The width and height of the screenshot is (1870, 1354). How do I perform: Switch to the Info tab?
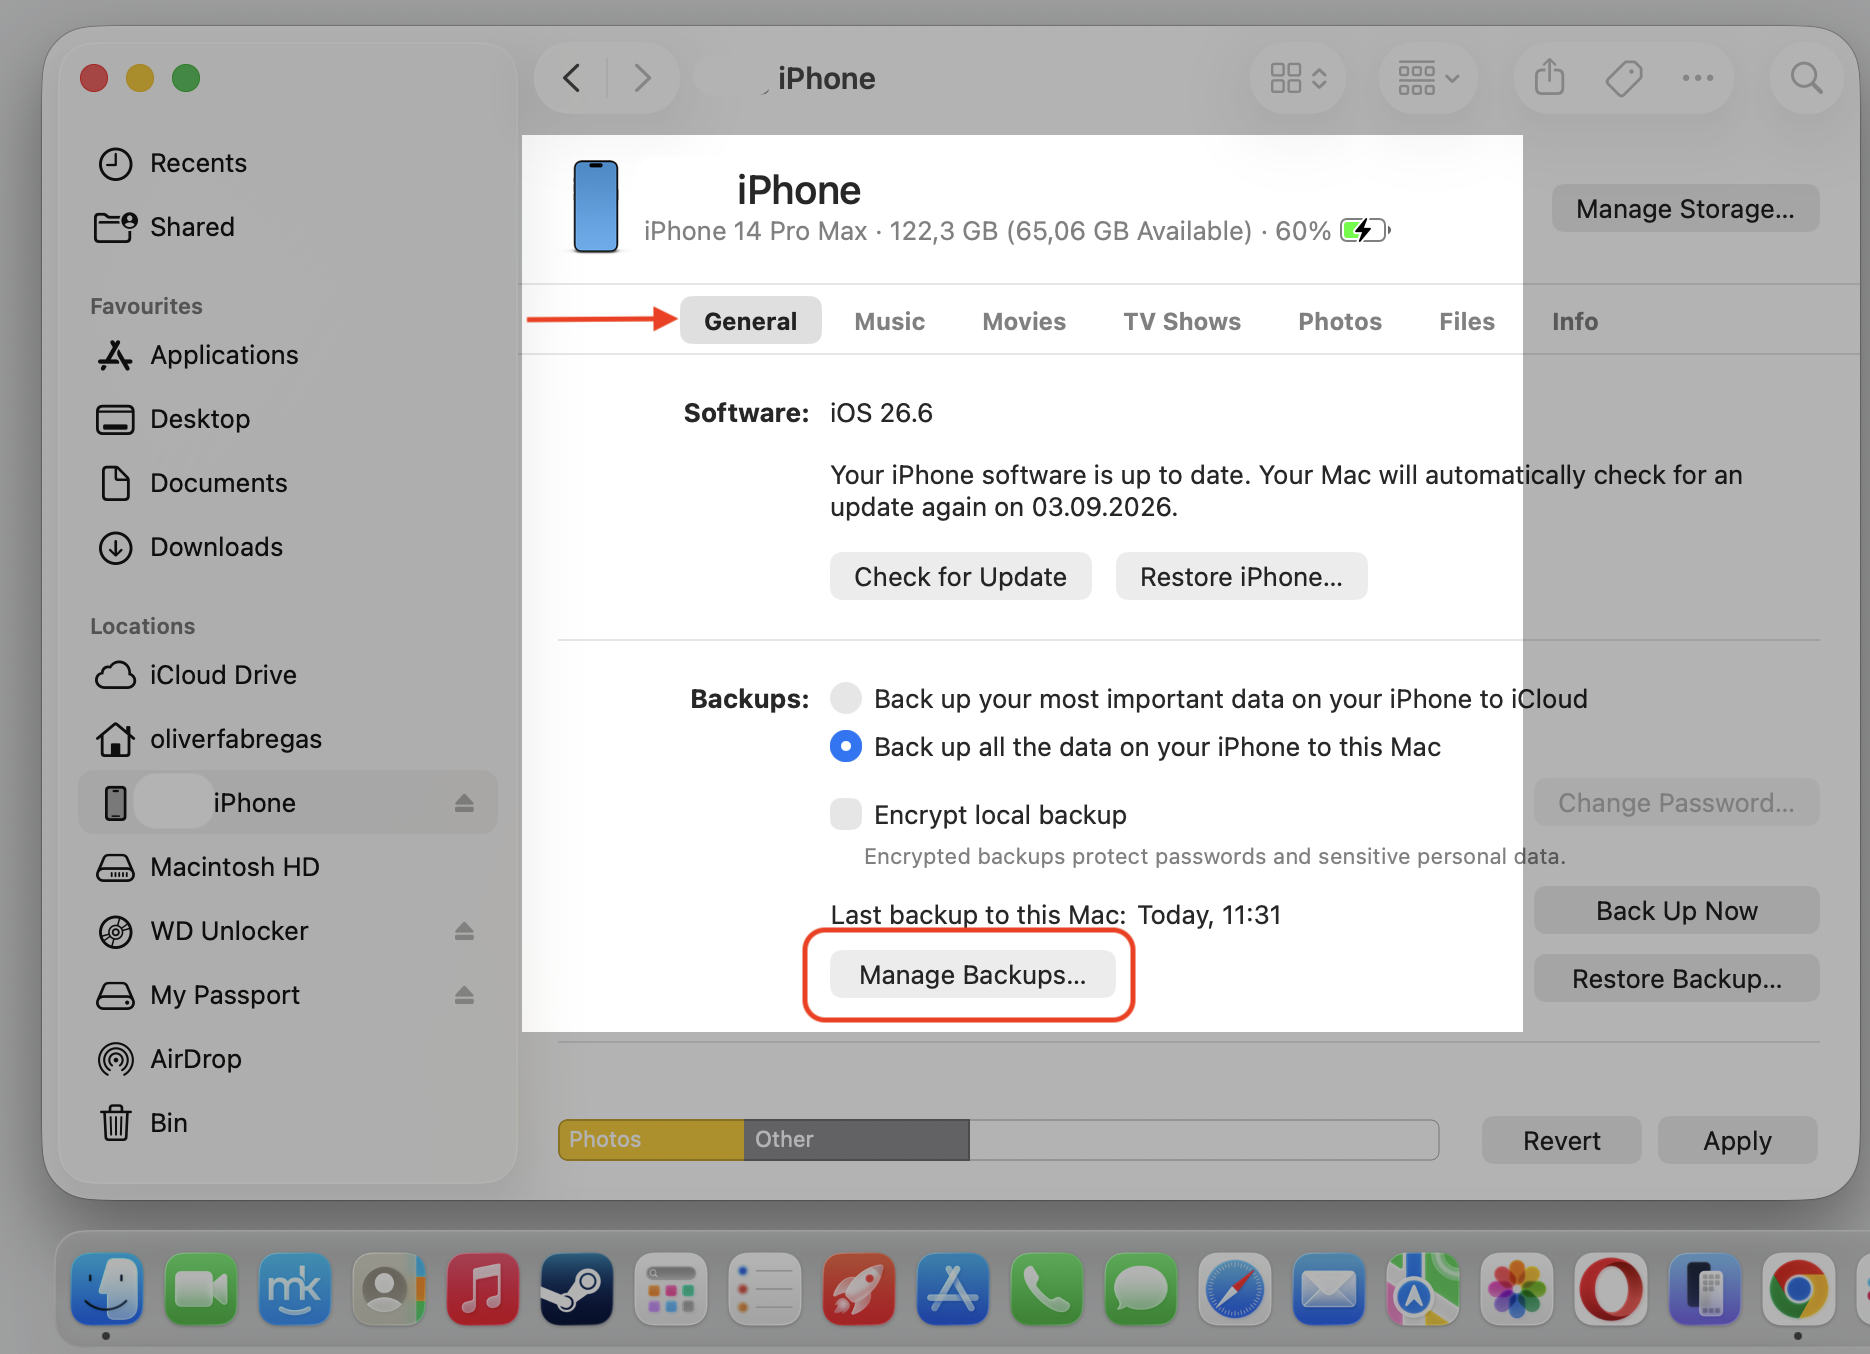(x=1574, y=321)
